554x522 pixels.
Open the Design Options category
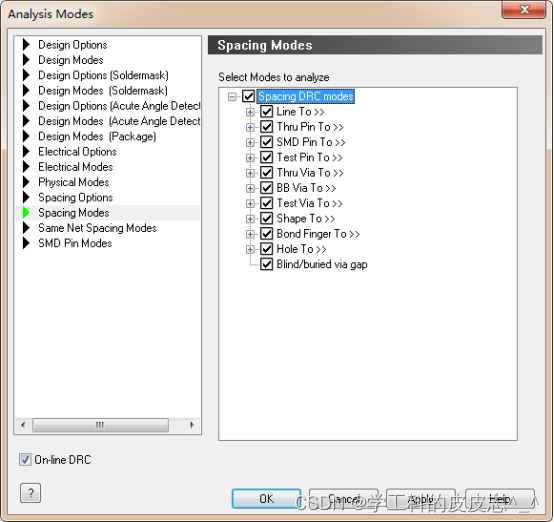[x=72, y=45]
